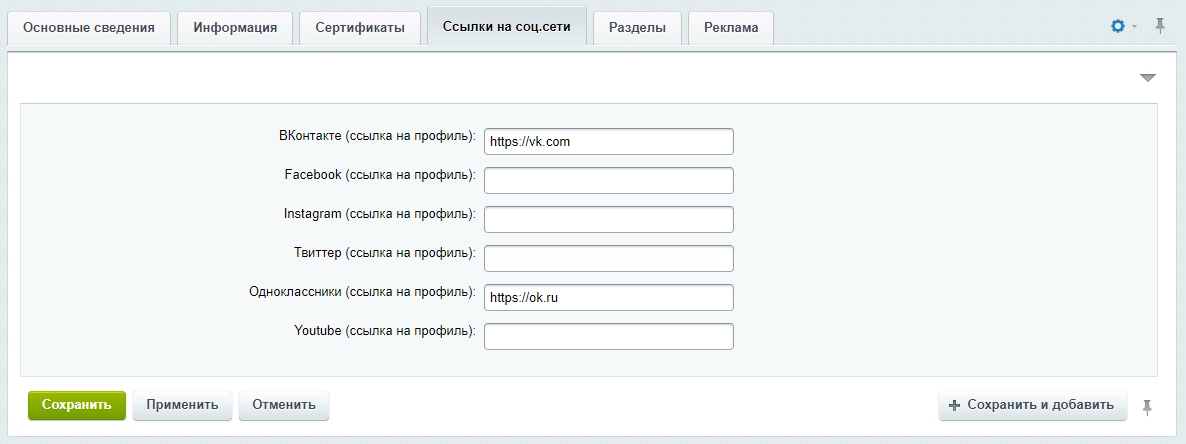
Task: Switch to the Реклама tab
Action: click(x=731, y=28)
